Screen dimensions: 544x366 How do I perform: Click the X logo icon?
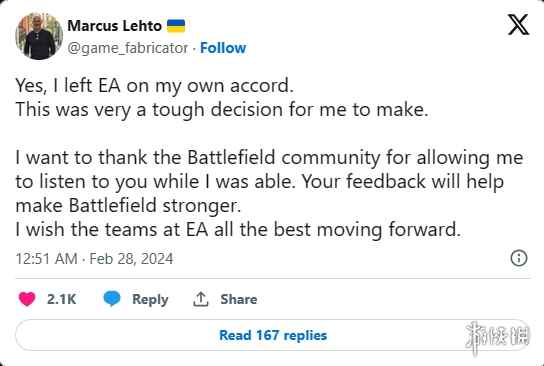(518, 25)
